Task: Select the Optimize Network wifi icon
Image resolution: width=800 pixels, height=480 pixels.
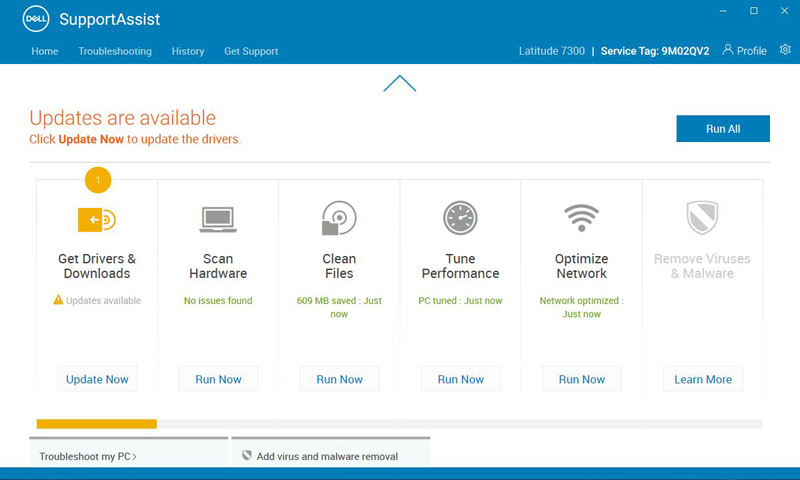Action: [x=581, y=218]
